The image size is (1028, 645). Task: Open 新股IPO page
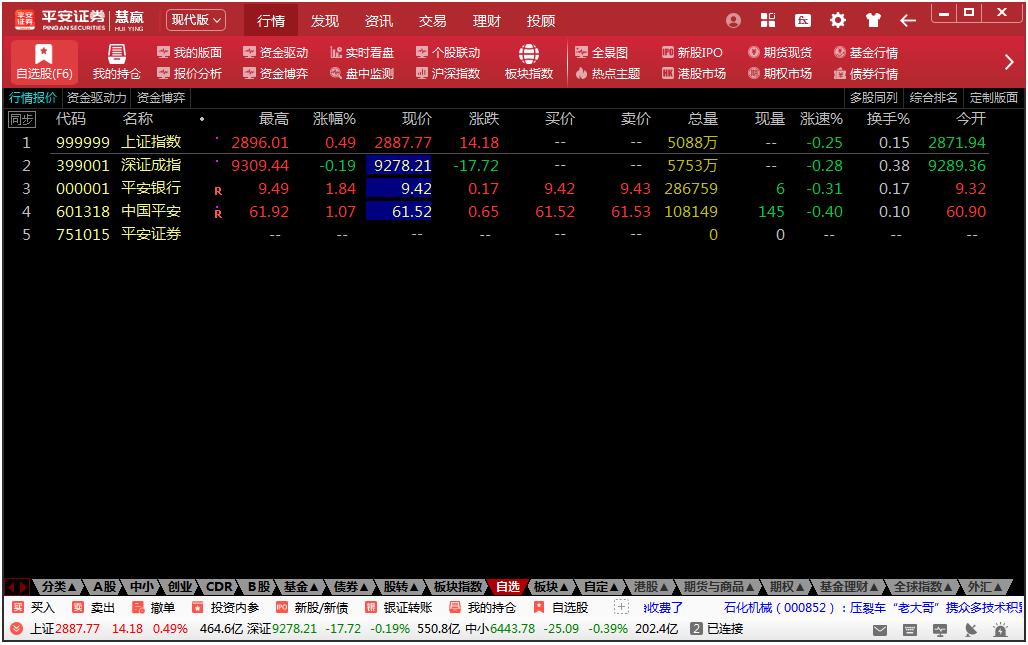[692, 52]
